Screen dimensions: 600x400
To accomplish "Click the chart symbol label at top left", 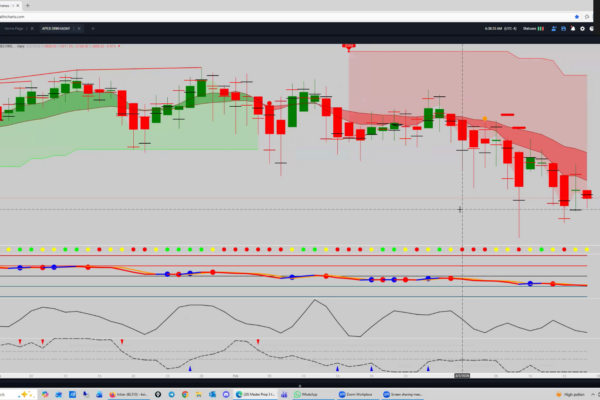I will [12, 44].
